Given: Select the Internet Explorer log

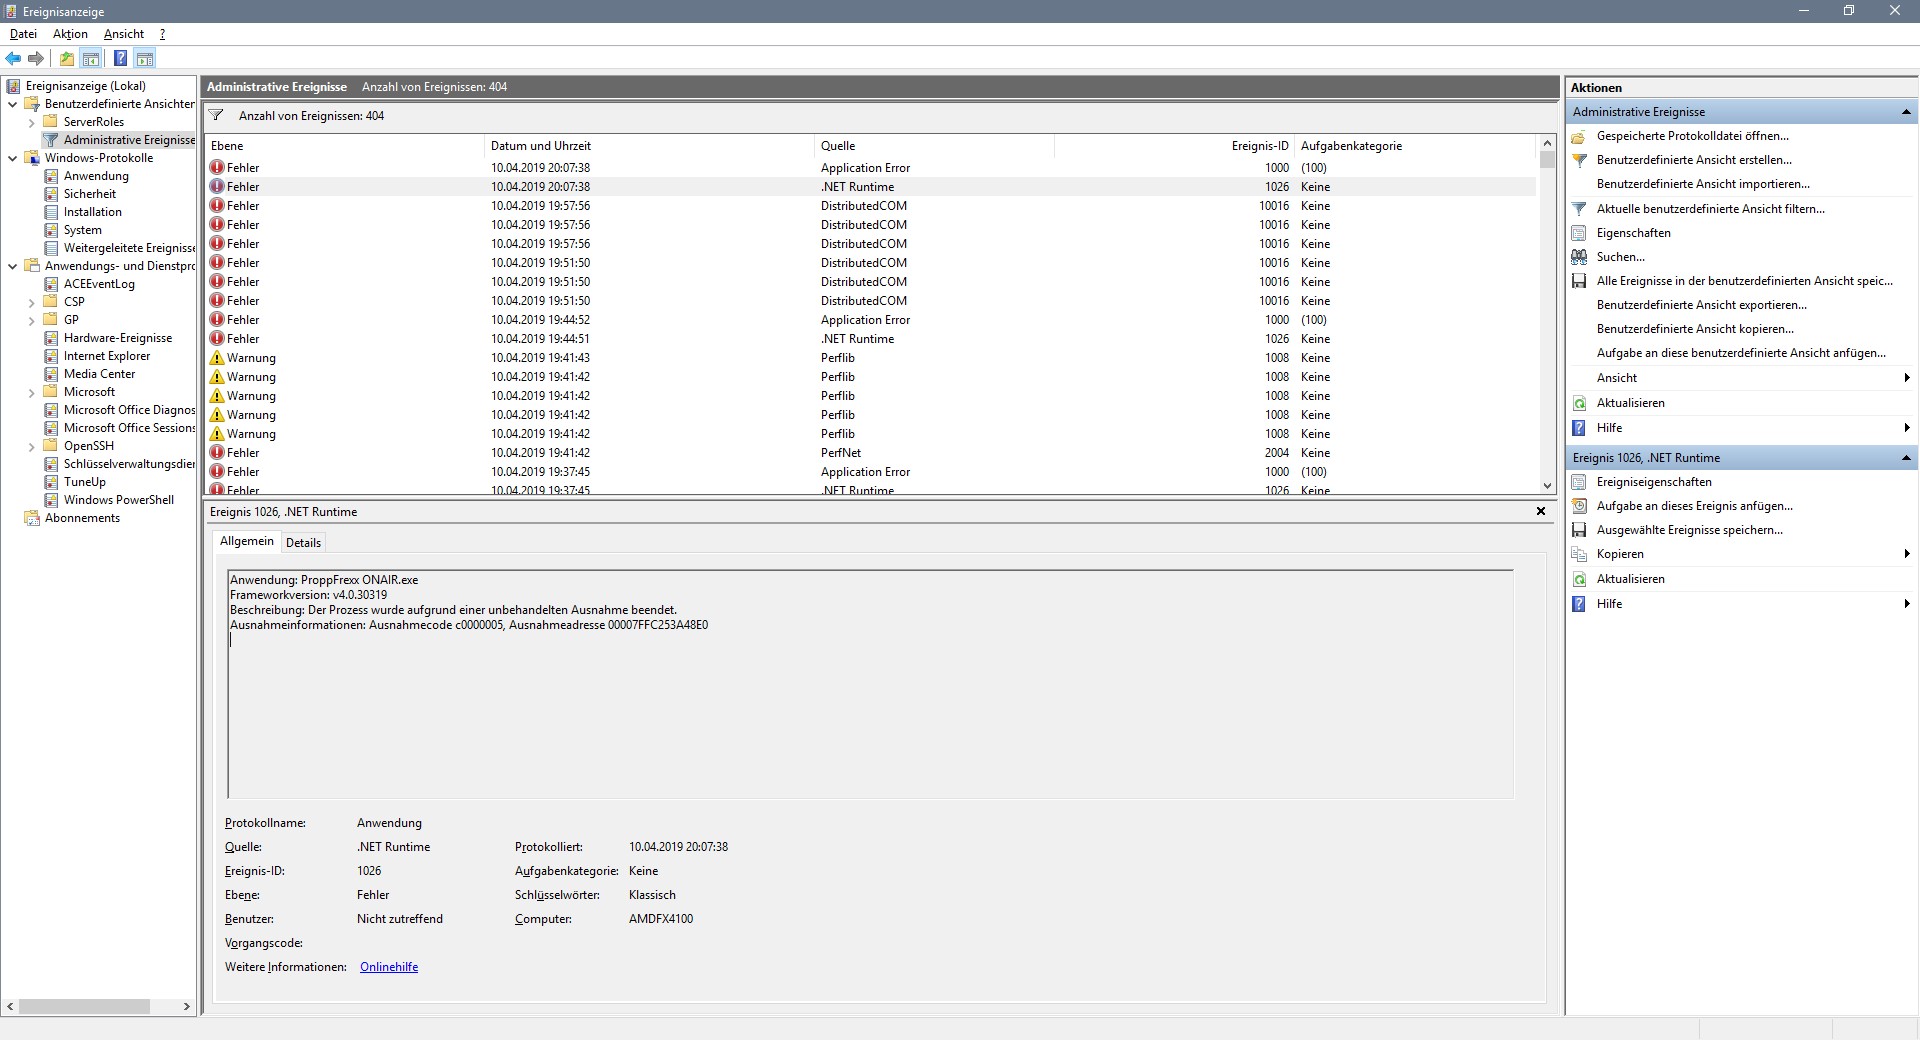Looking at the screenshot, I should [107, 356].
